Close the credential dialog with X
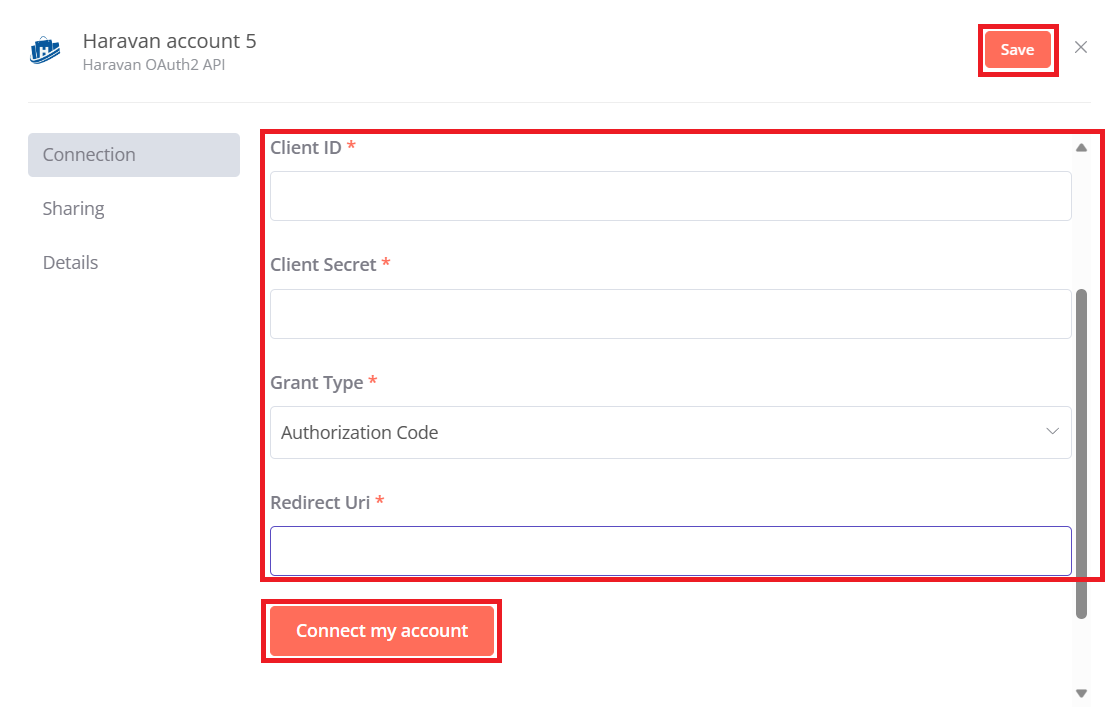The width and height of the screenshot is (1117, 728). point(1081,47)
